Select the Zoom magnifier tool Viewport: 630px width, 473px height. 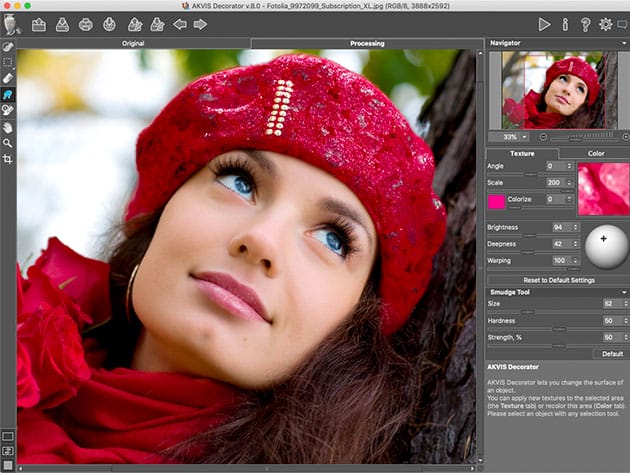coord(8,143)
